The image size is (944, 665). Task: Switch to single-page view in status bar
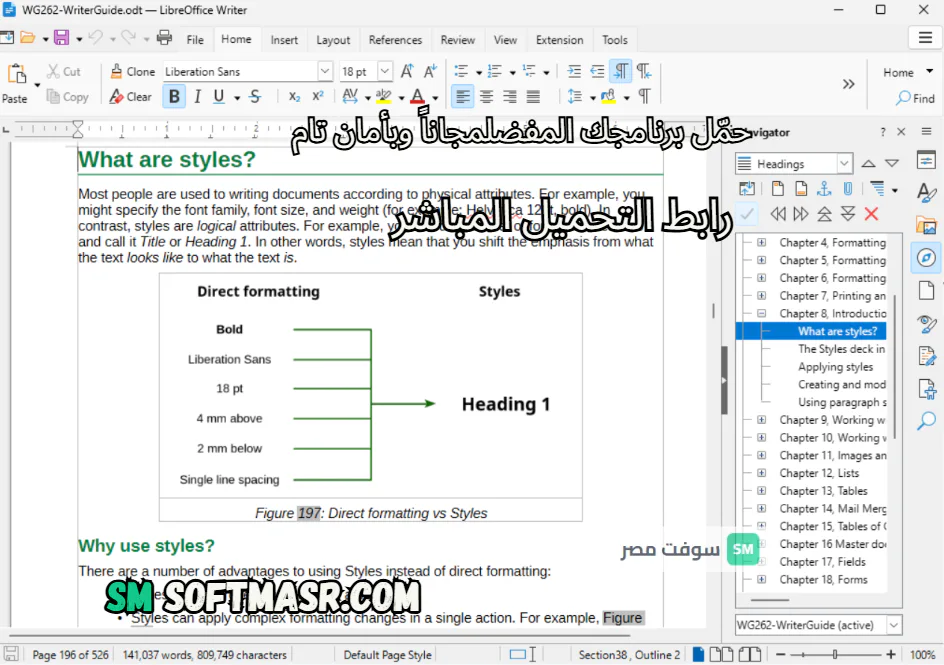(x=698, y=654)
